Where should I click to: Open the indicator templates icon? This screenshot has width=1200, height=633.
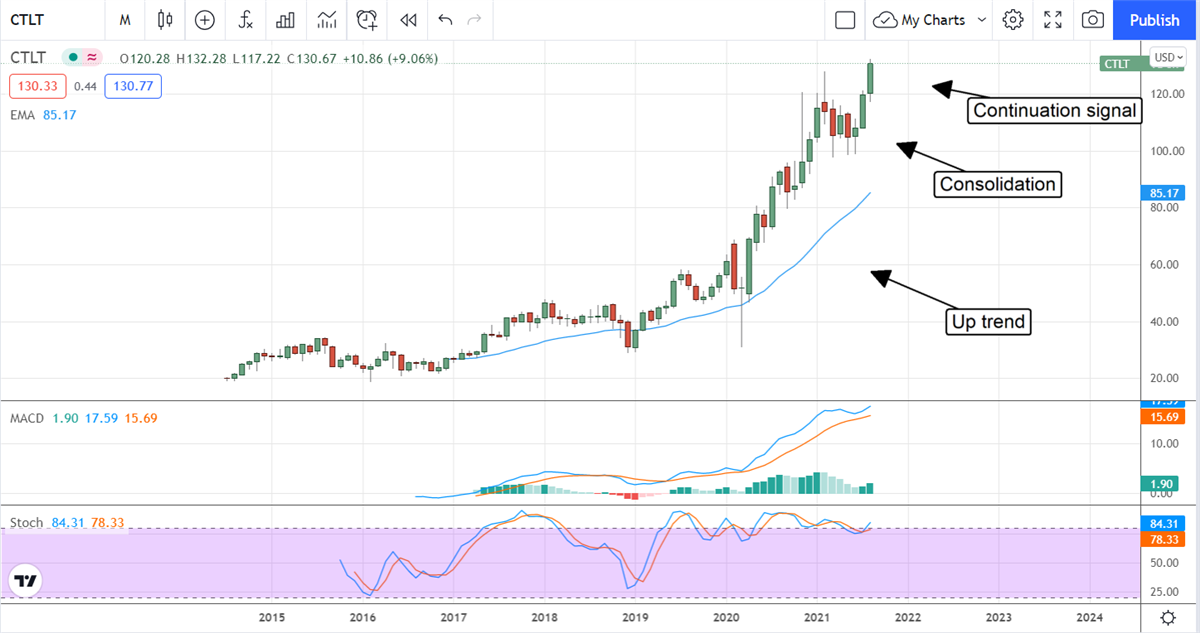tap(326, 20)
